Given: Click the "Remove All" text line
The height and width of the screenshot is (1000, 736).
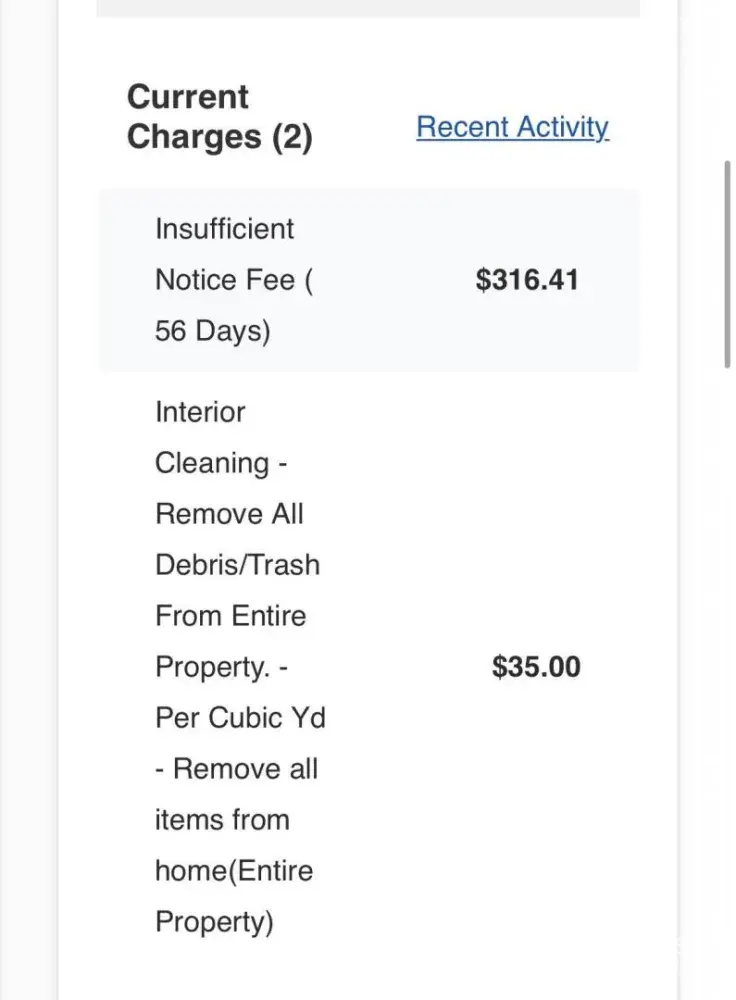Looking at the screenshot, I should coord(229,514).
